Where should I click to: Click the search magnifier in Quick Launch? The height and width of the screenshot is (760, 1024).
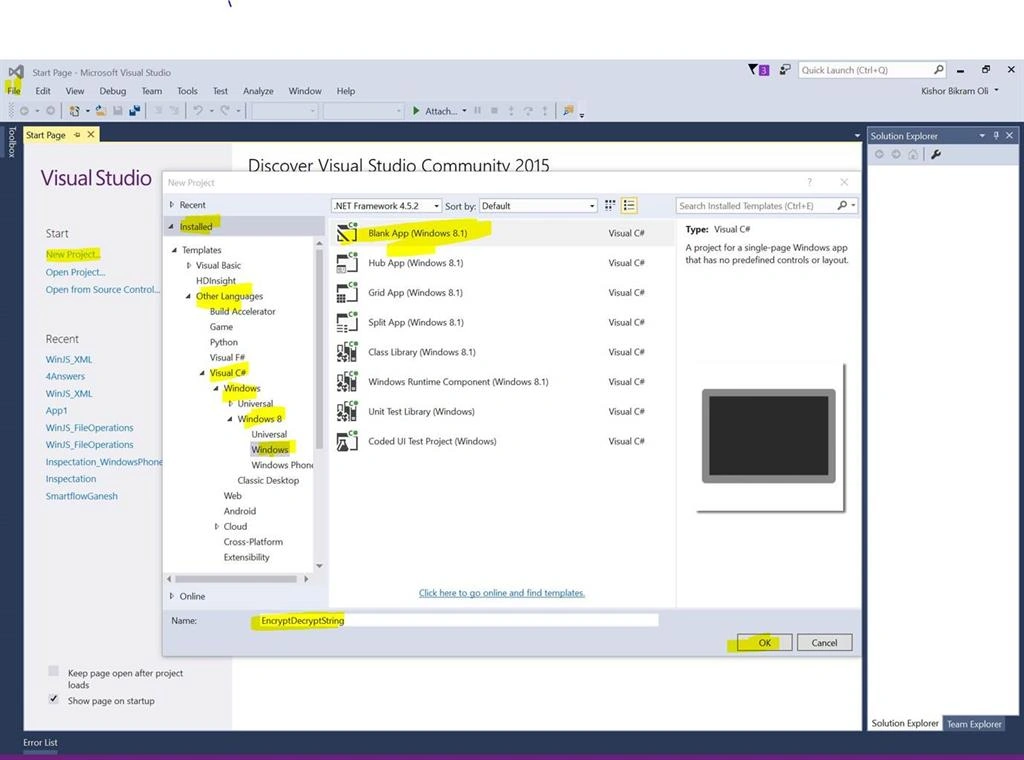click(x=938, y=69)
